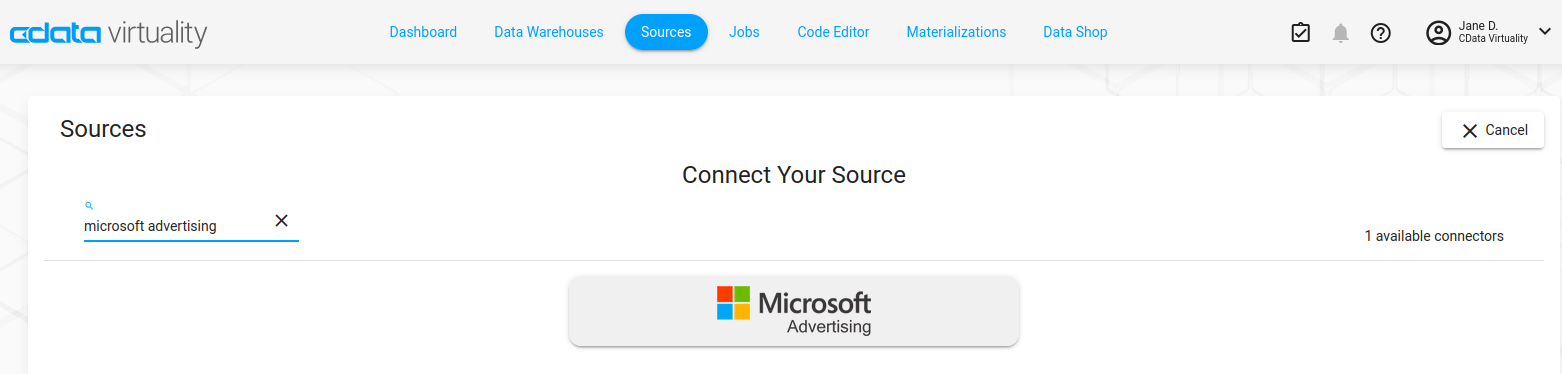
Task: Click the CData Virtuality logo
Action: [108, 33]
